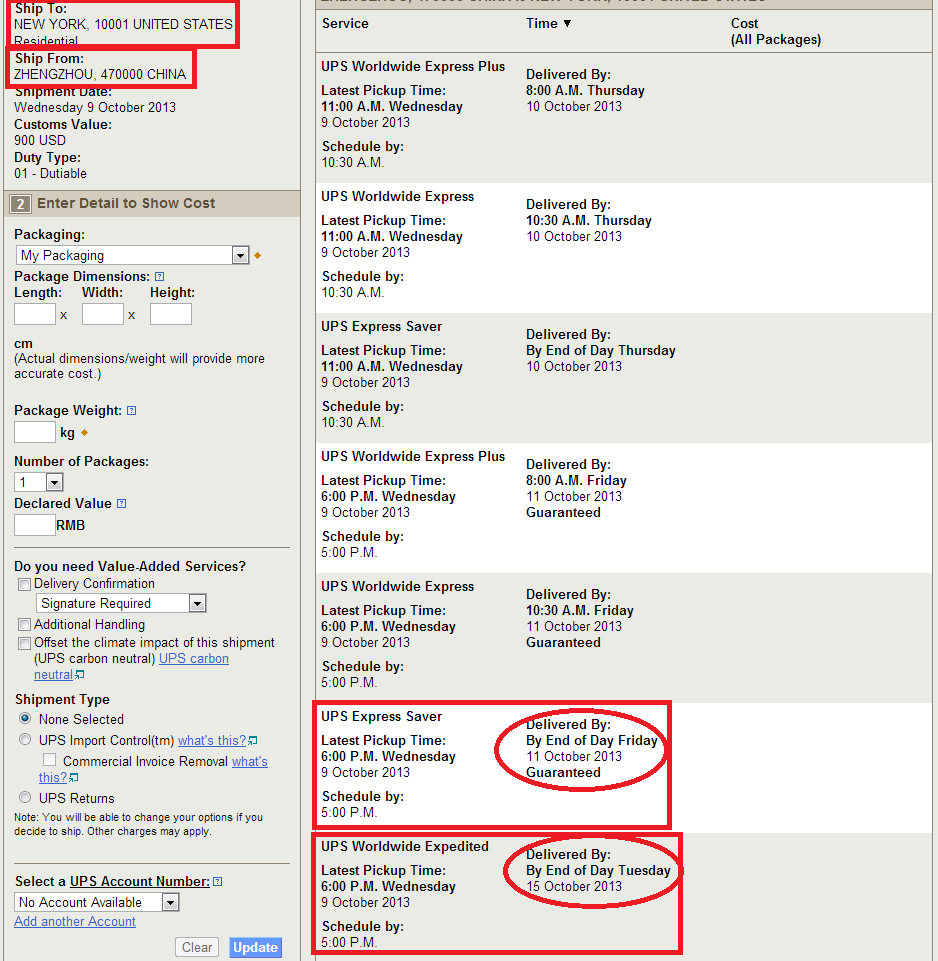938x961 pixels.
Task: Click the '900 USD' customs value
Action: (x=40, y=140)
